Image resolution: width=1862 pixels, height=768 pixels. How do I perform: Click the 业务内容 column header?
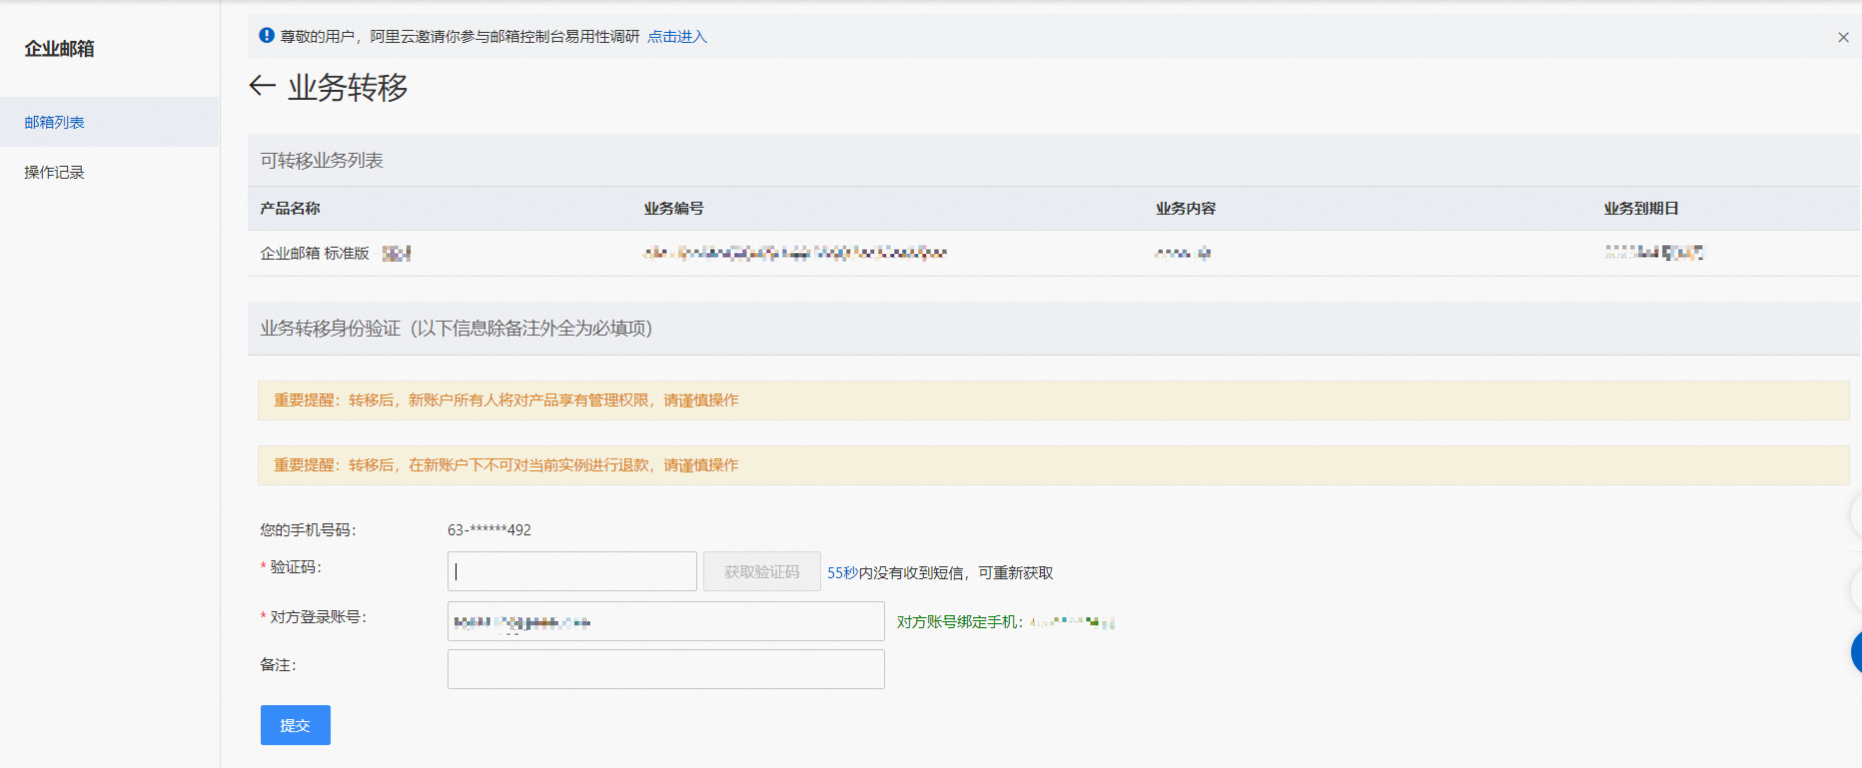click(x=1186, y=208)
